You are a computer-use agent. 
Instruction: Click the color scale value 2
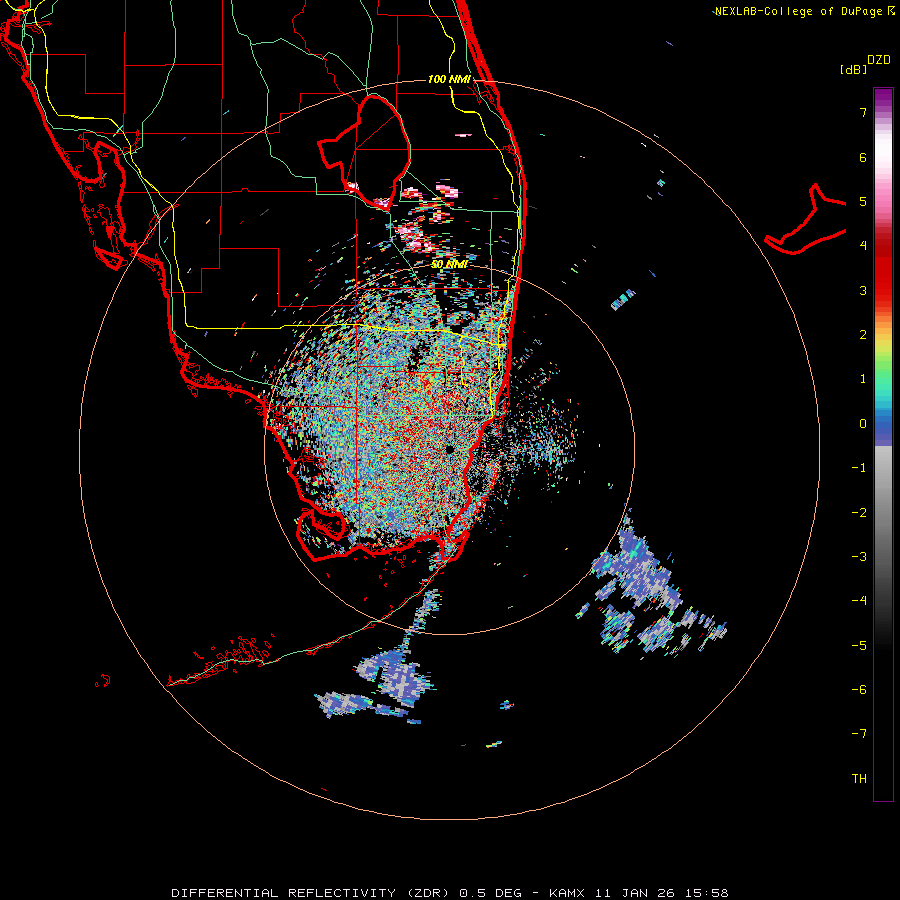tap(863, 335)
